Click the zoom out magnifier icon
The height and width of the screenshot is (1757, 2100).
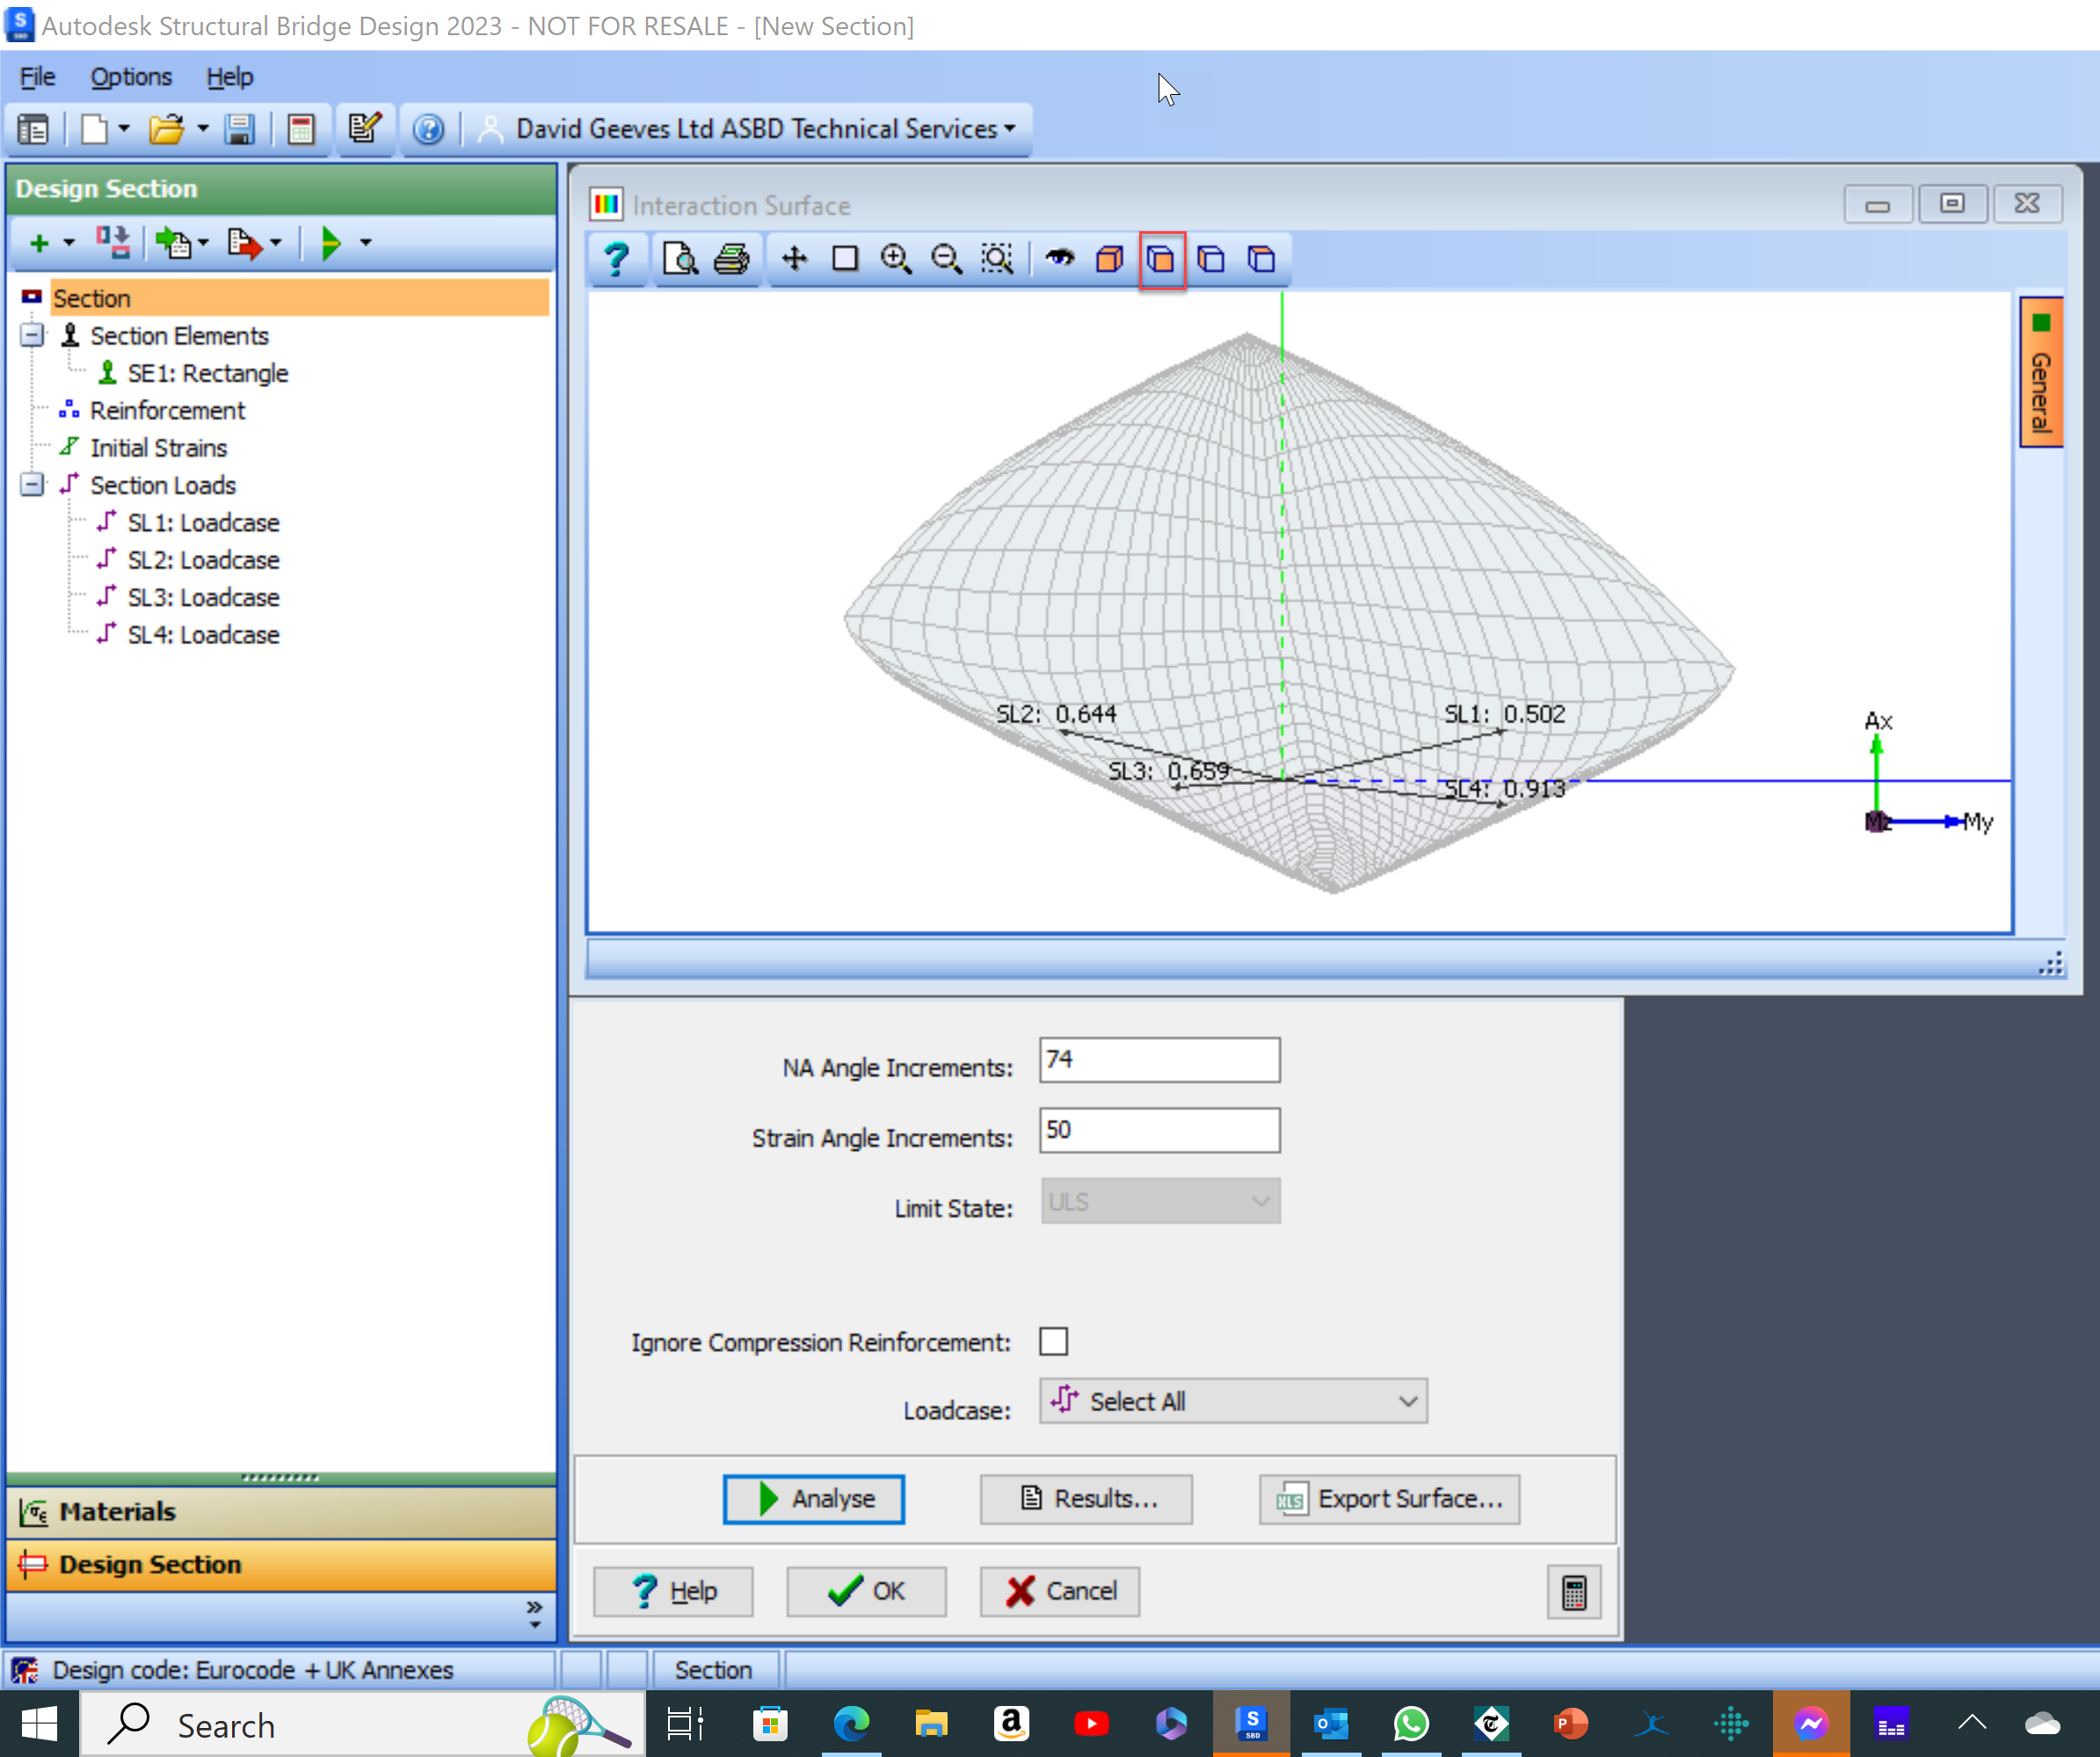tap(945, 259)
